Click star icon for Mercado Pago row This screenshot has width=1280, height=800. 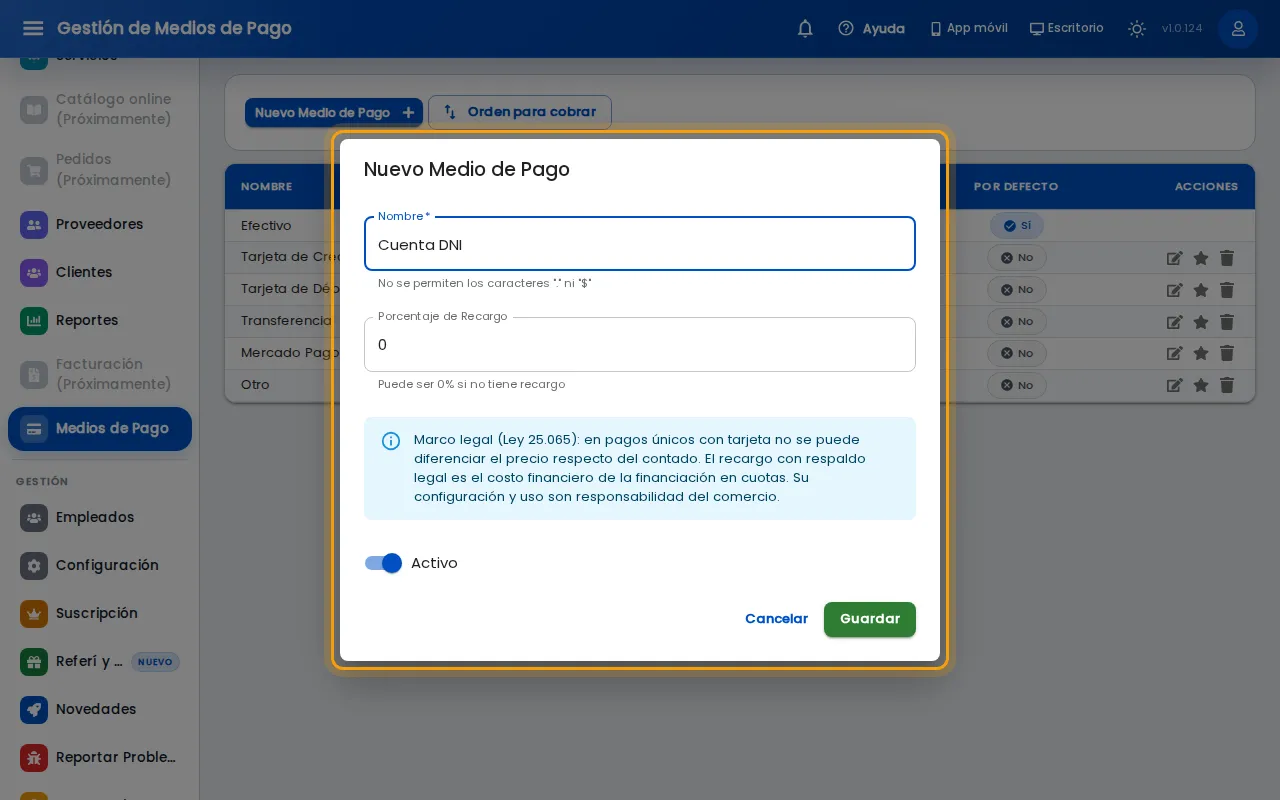(1201, 353)
